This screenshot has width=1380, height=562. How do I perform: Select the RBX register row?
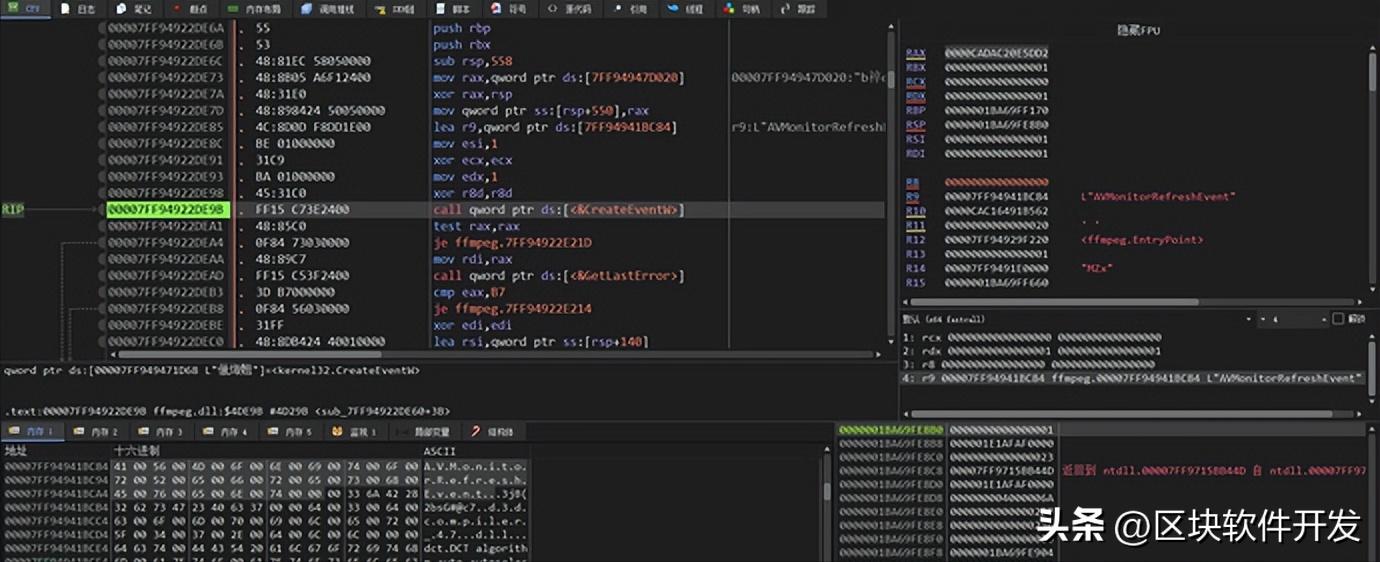[977, 67]
